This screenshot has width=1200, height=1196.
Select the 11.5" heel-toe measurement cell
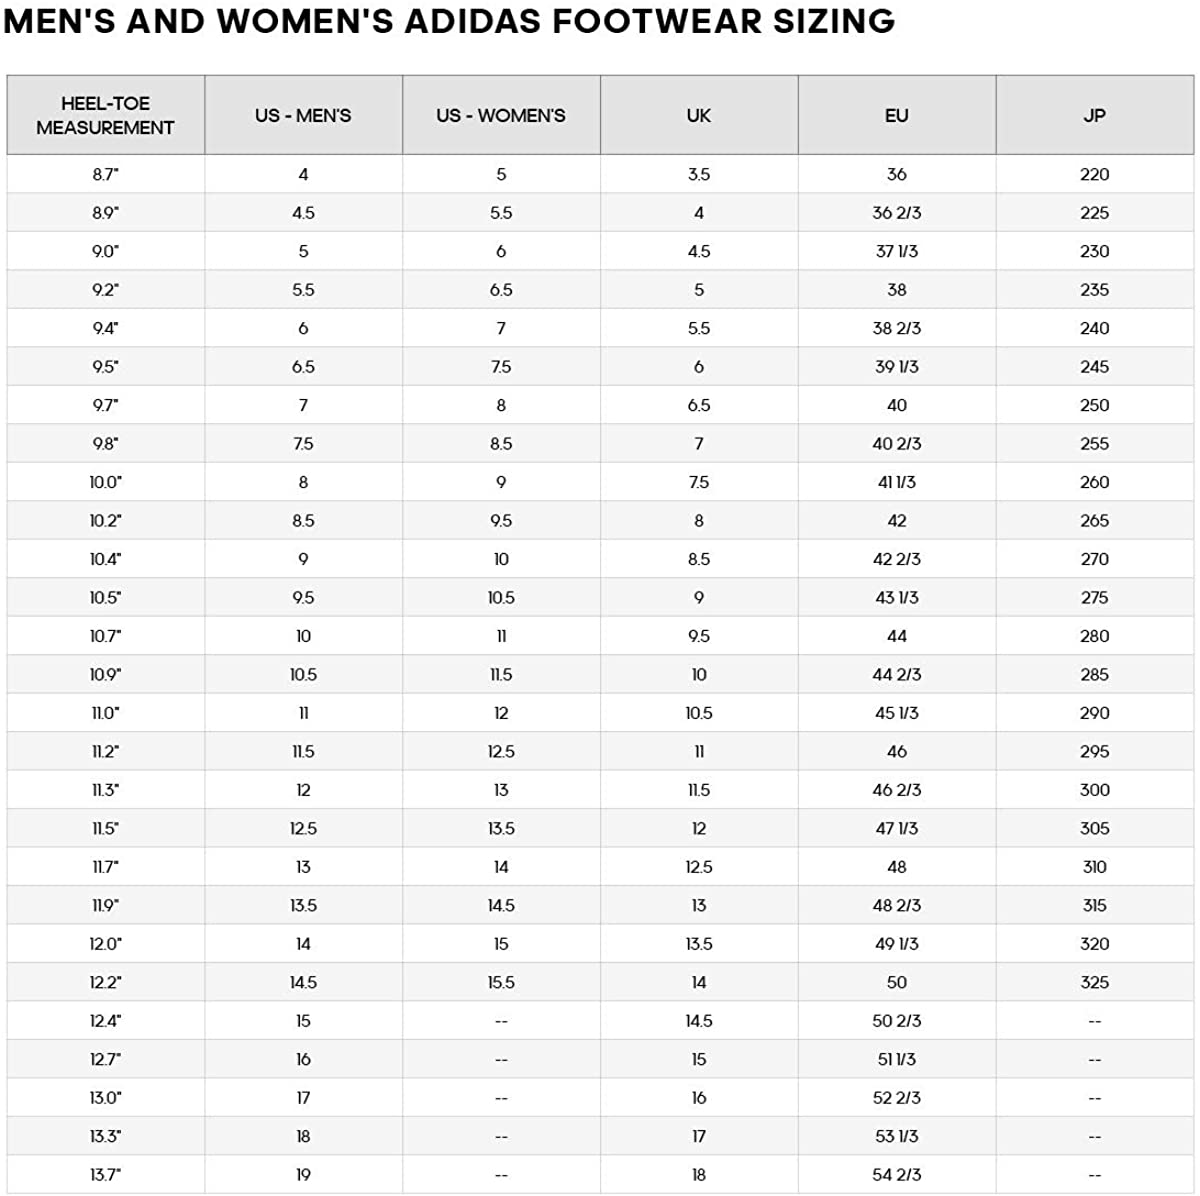pyautogui.click(x=105, y=828)
